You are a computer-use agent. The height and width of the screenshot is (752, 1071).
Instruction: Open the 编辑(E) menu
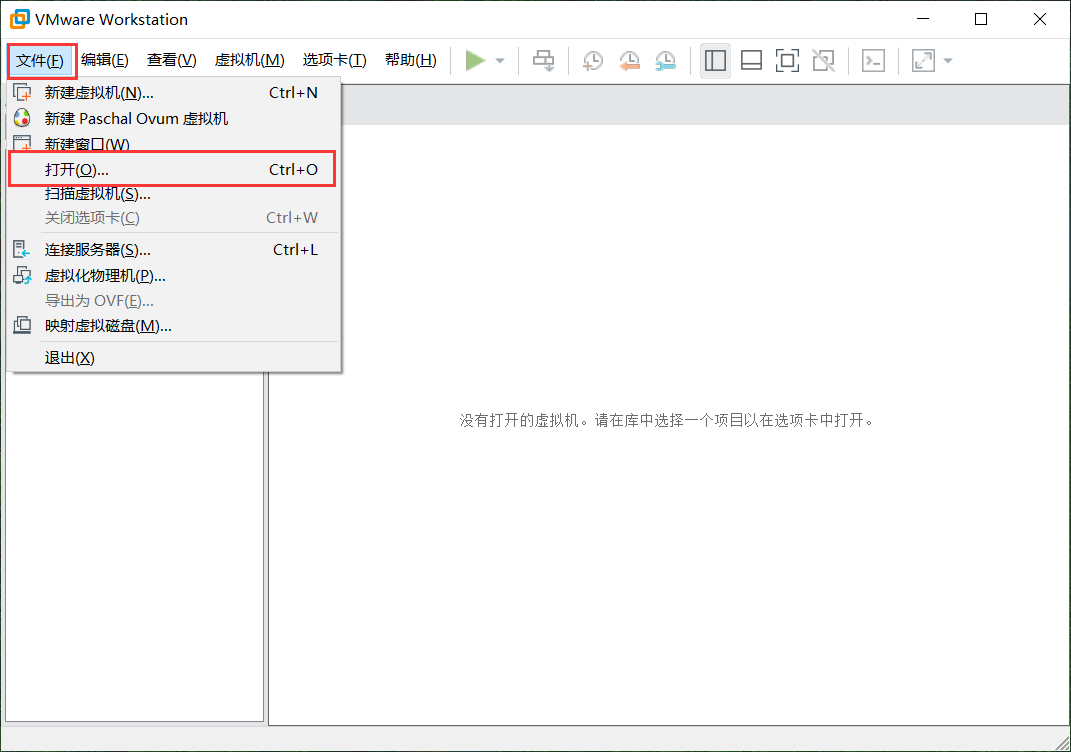click(x=105, y=61)
